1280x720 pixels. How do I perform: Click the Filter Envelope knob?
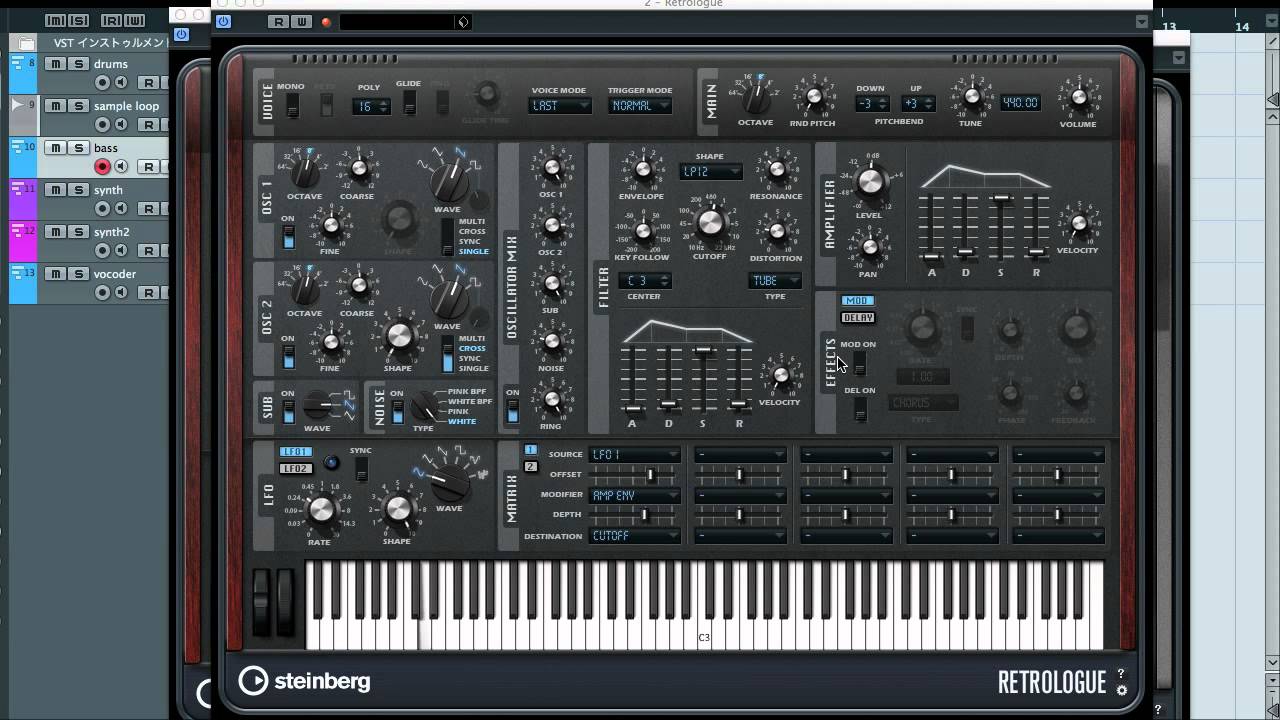click(642, 170)
